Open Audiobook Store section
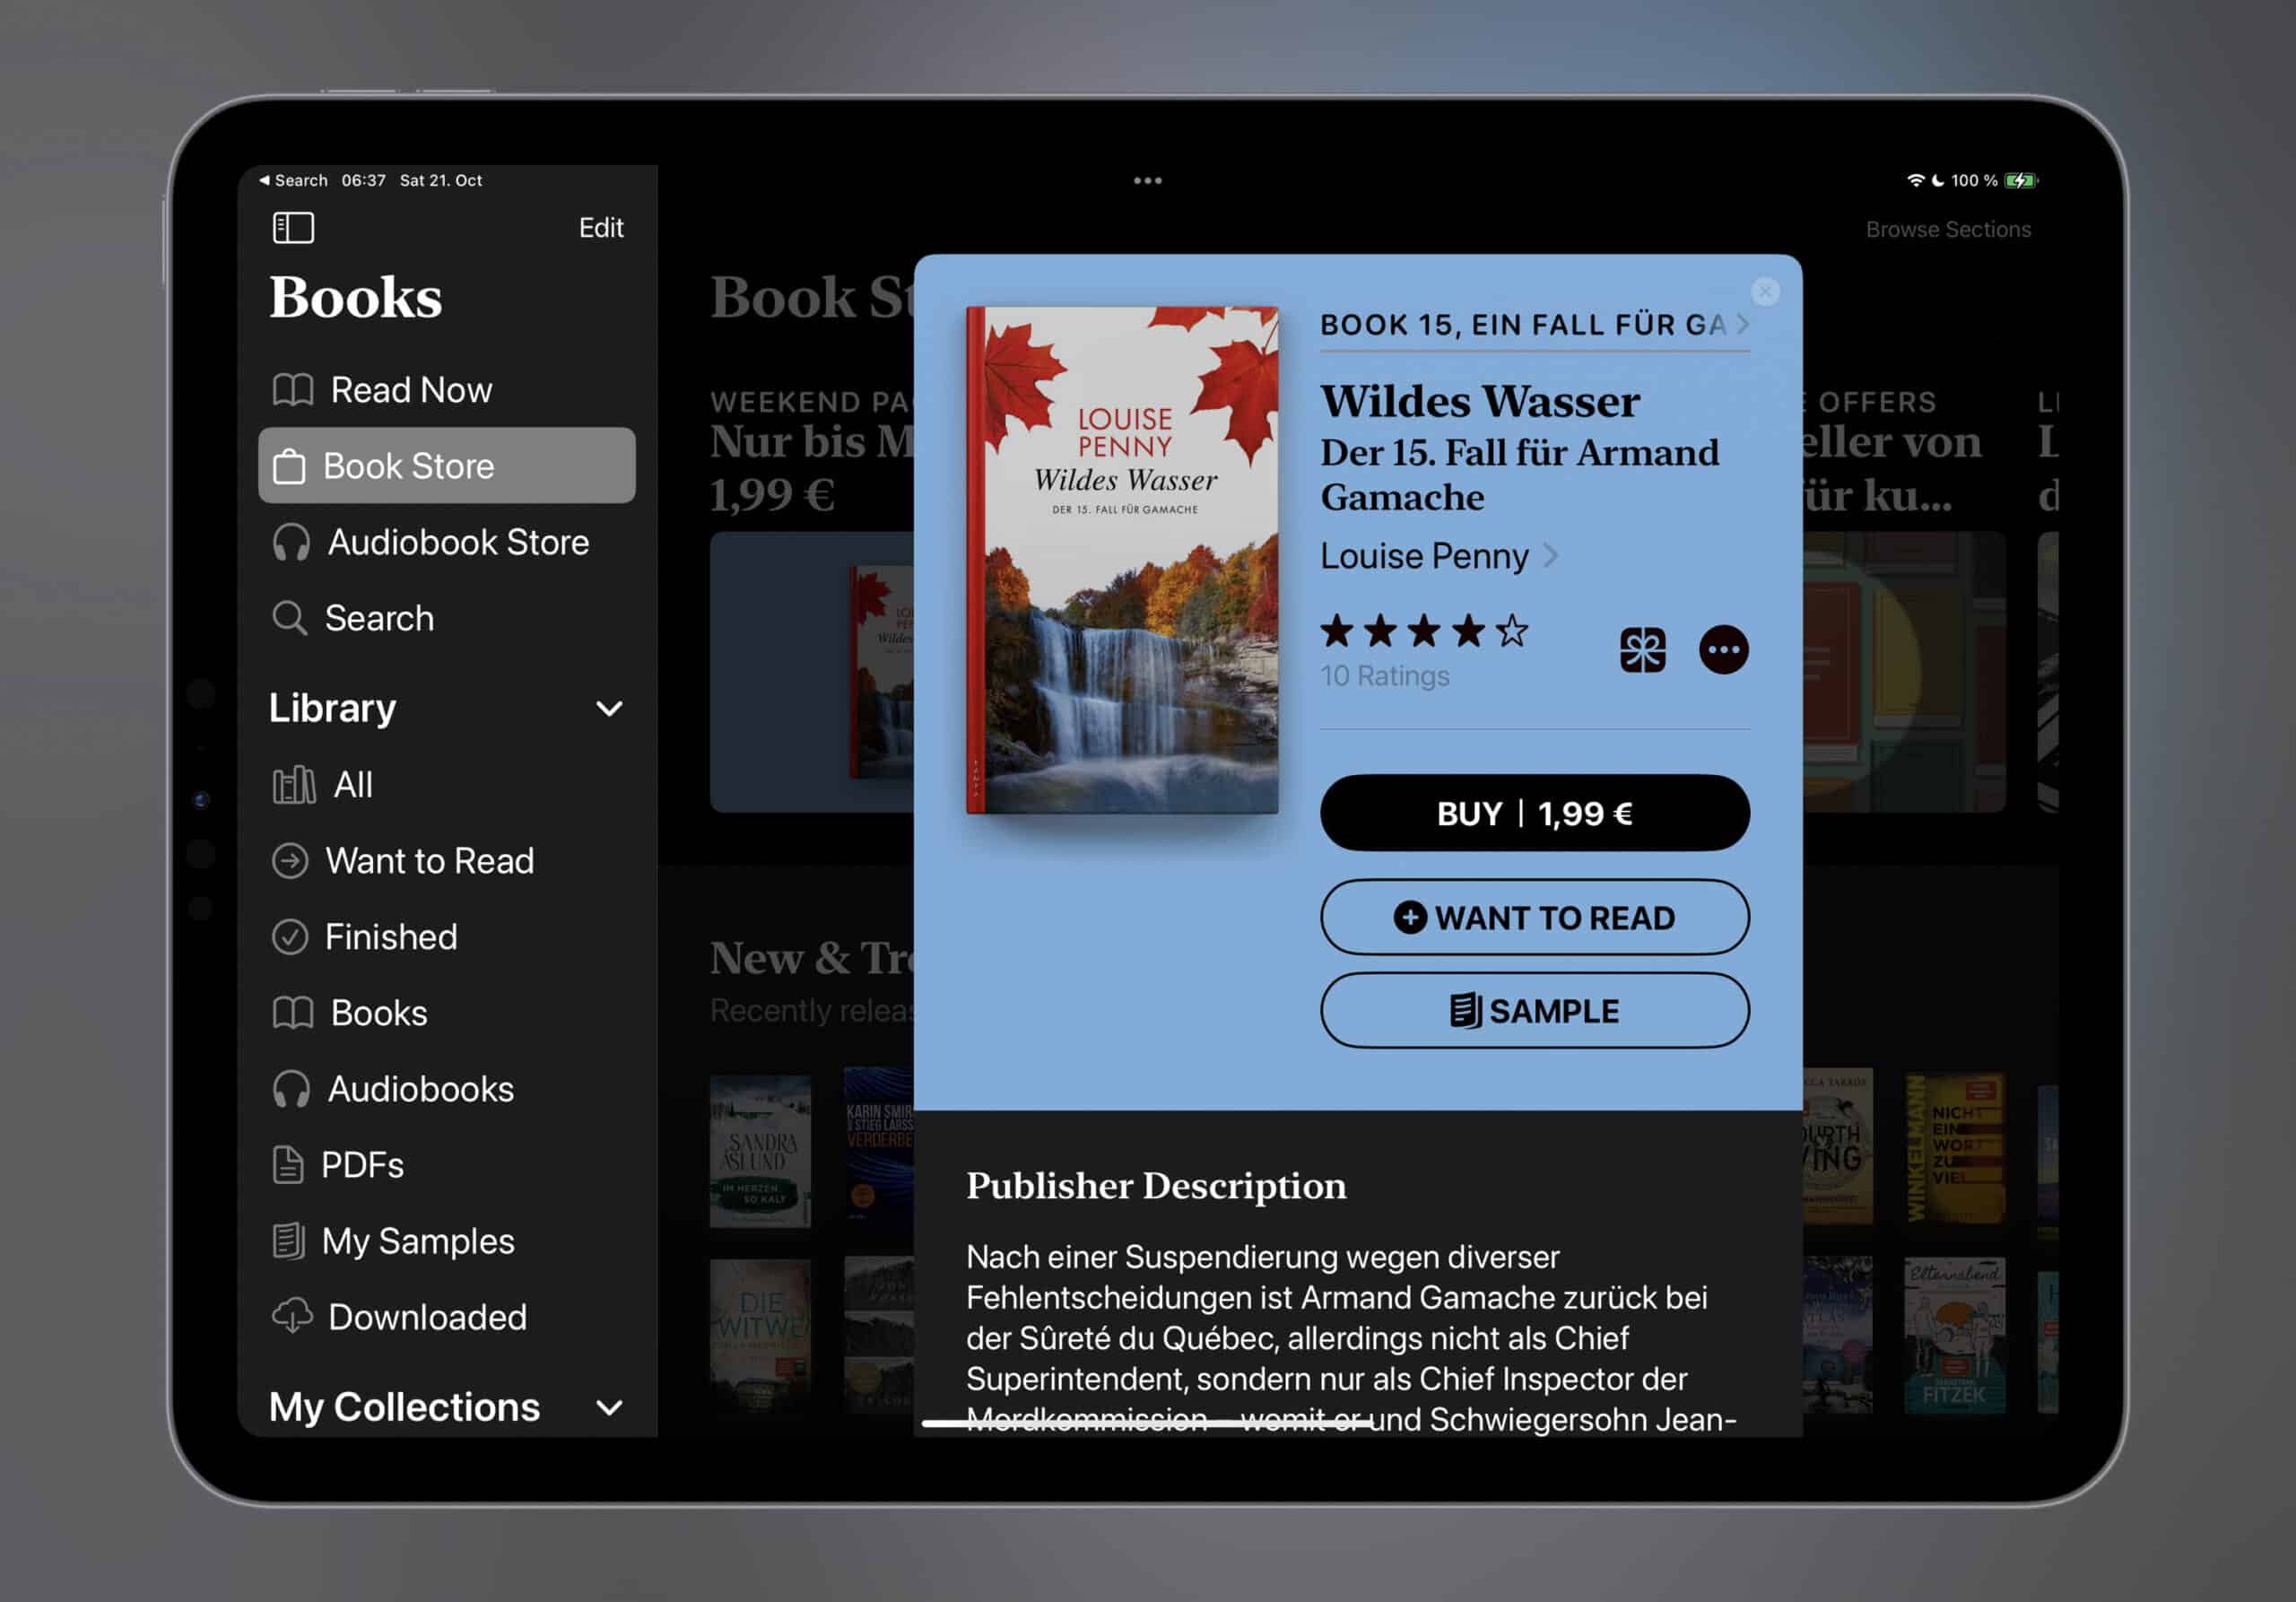The height and width of the screenshot is (1602, 2296). point(446,542)
